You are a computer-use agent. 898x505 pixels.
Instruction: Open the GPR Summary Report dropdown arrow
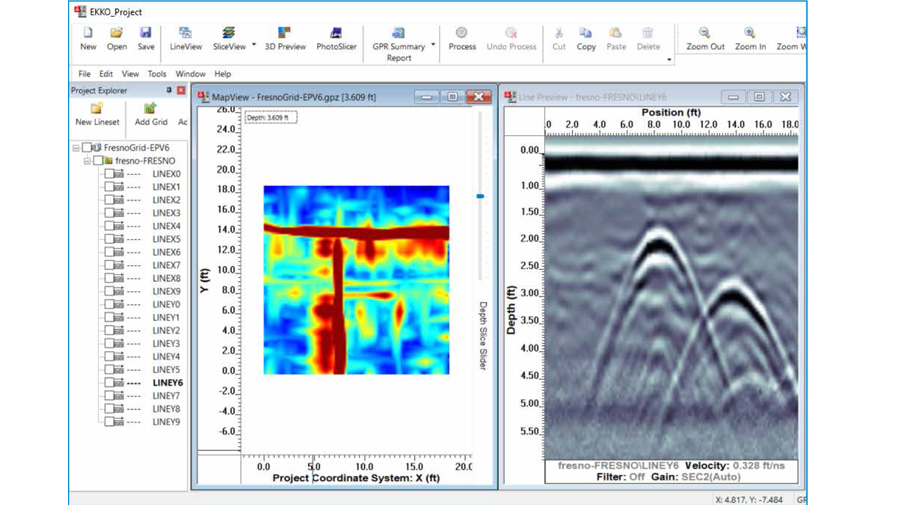tap(433, 45)
